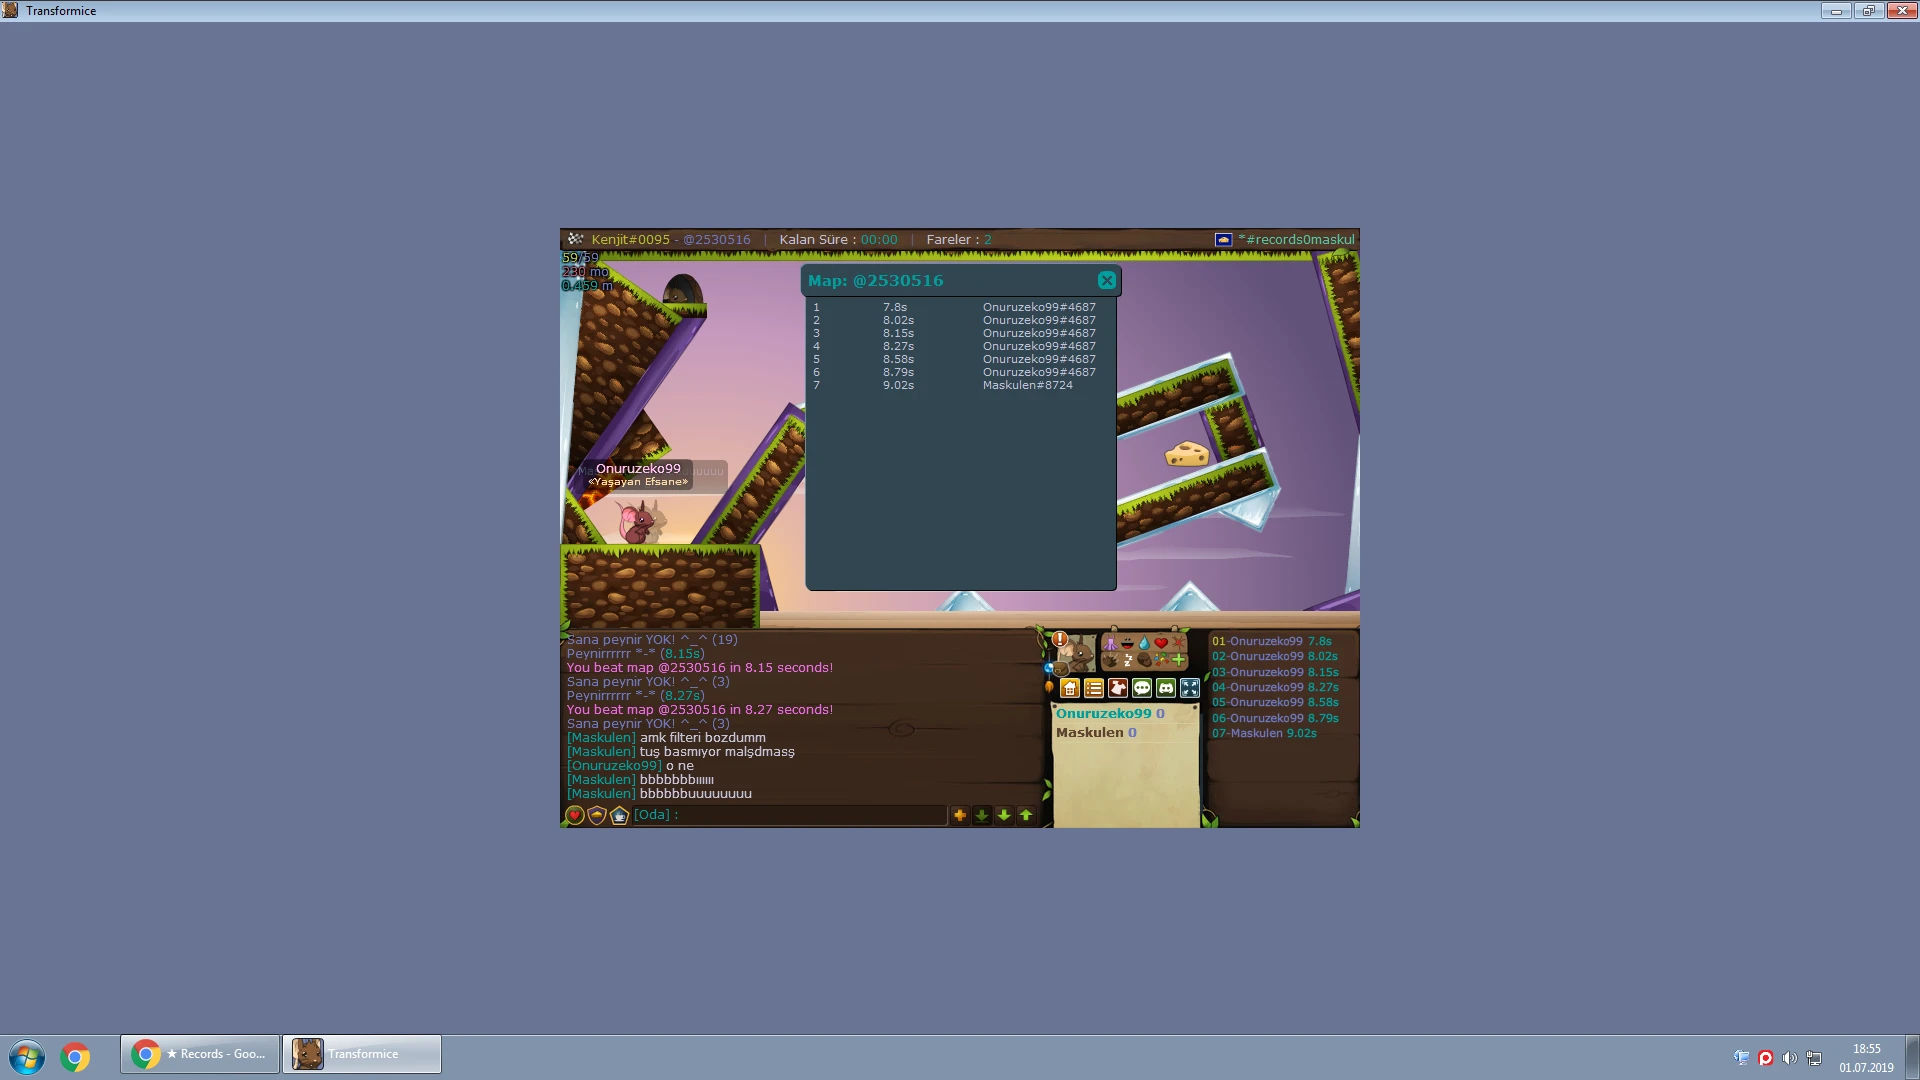Image resolution: width=1920 pixels, height=1080 pixels.
Task: Toggle fullscreen with the arrows icon
Action: tap(1190, 688)
